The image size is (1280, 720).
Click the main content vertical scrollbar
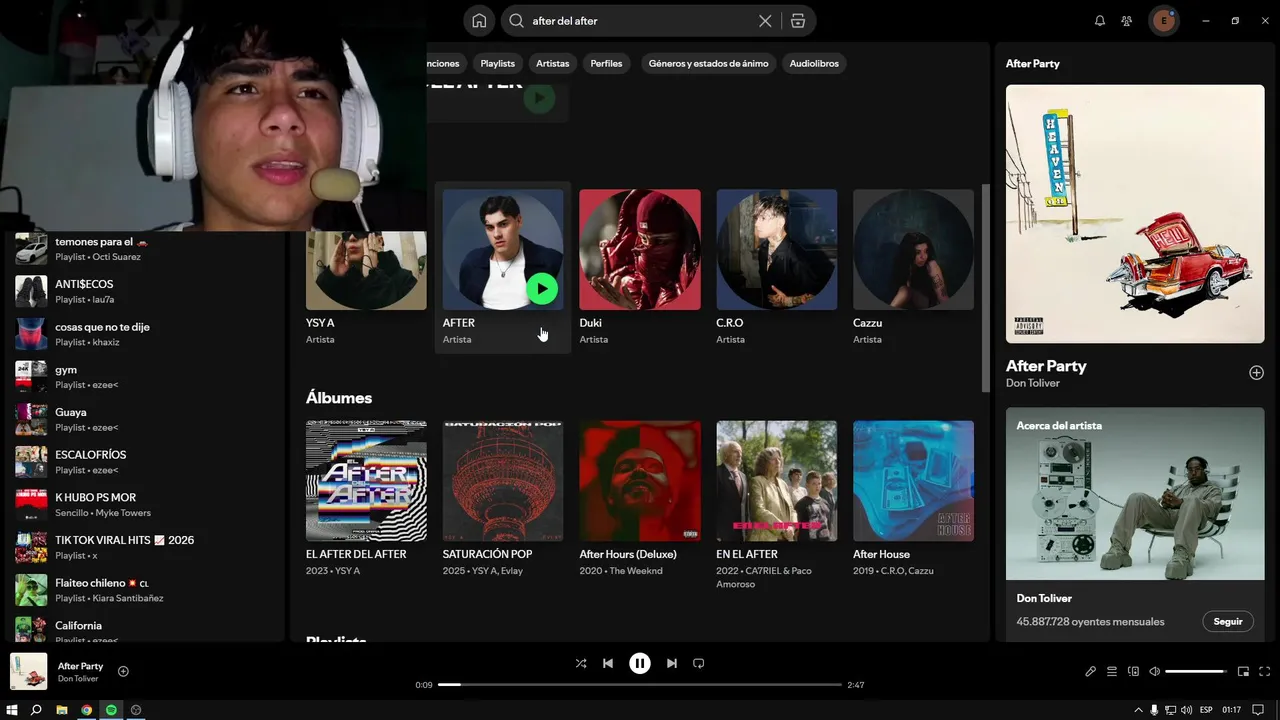(986, 288)
